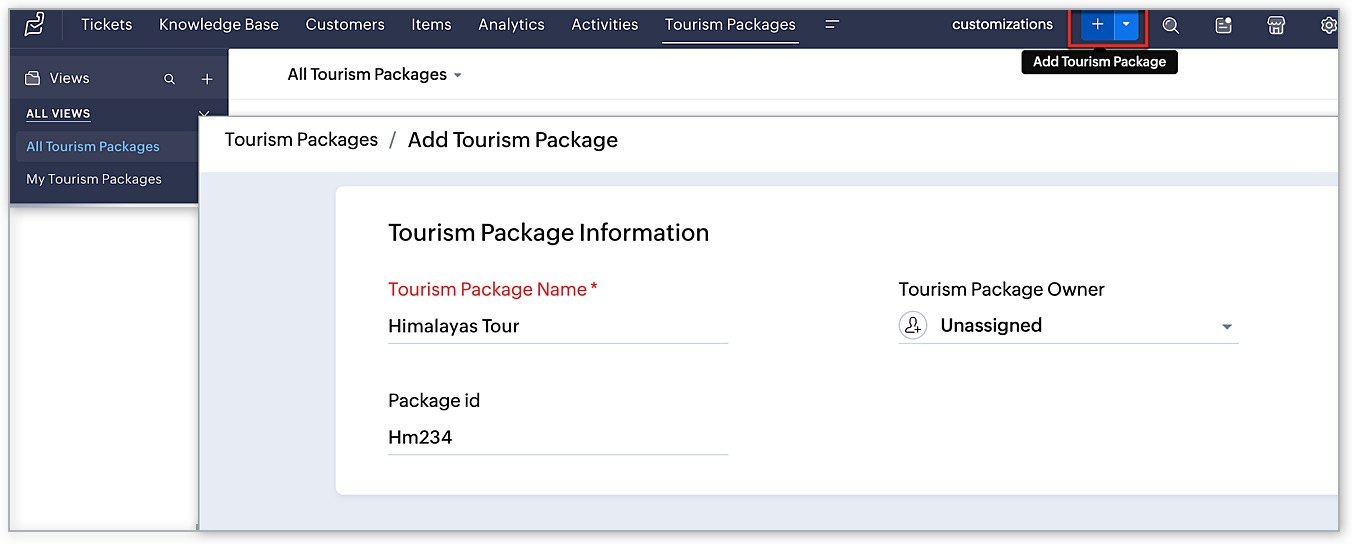Screen dimensions: 1352x544
Task: Go to the Tickets tab
Action: tap(106, 25)
